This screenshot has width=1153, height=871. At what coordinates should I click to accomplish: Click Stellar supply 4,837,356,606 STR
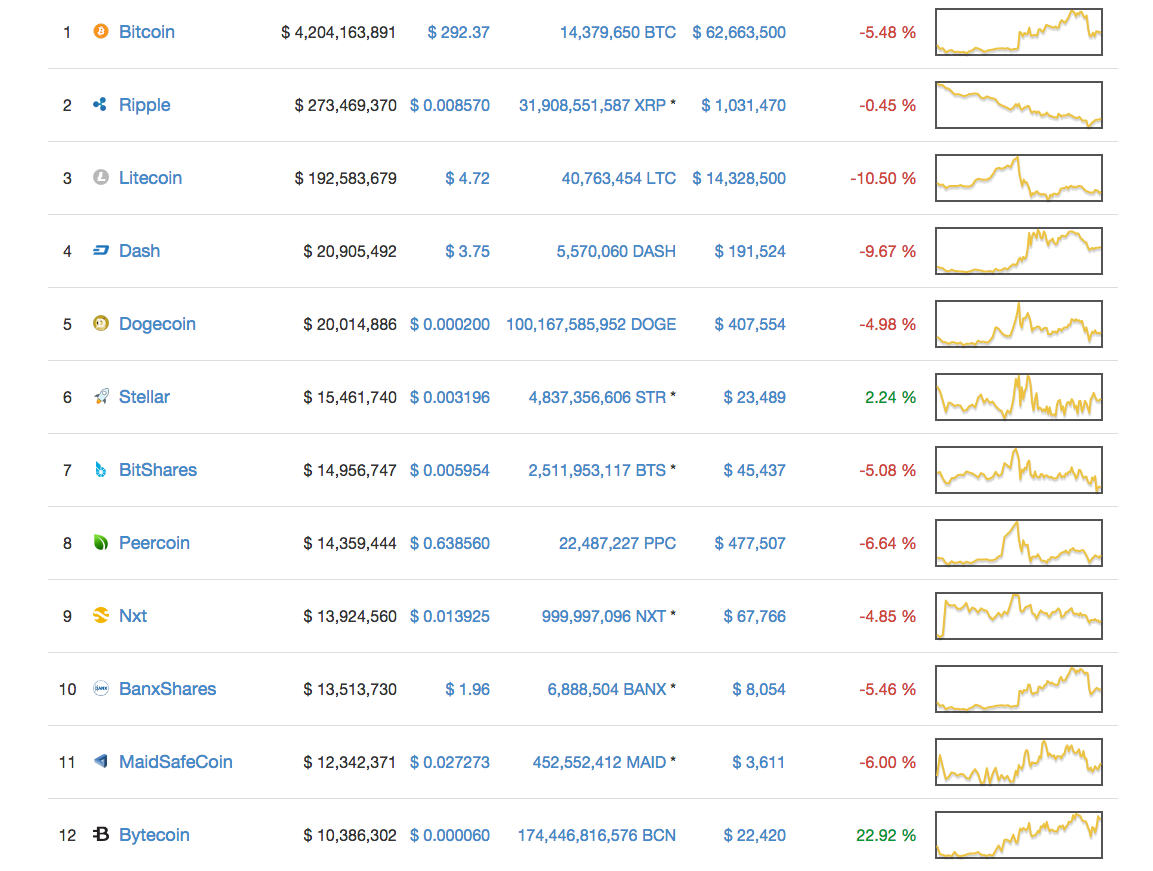(597, 397)
